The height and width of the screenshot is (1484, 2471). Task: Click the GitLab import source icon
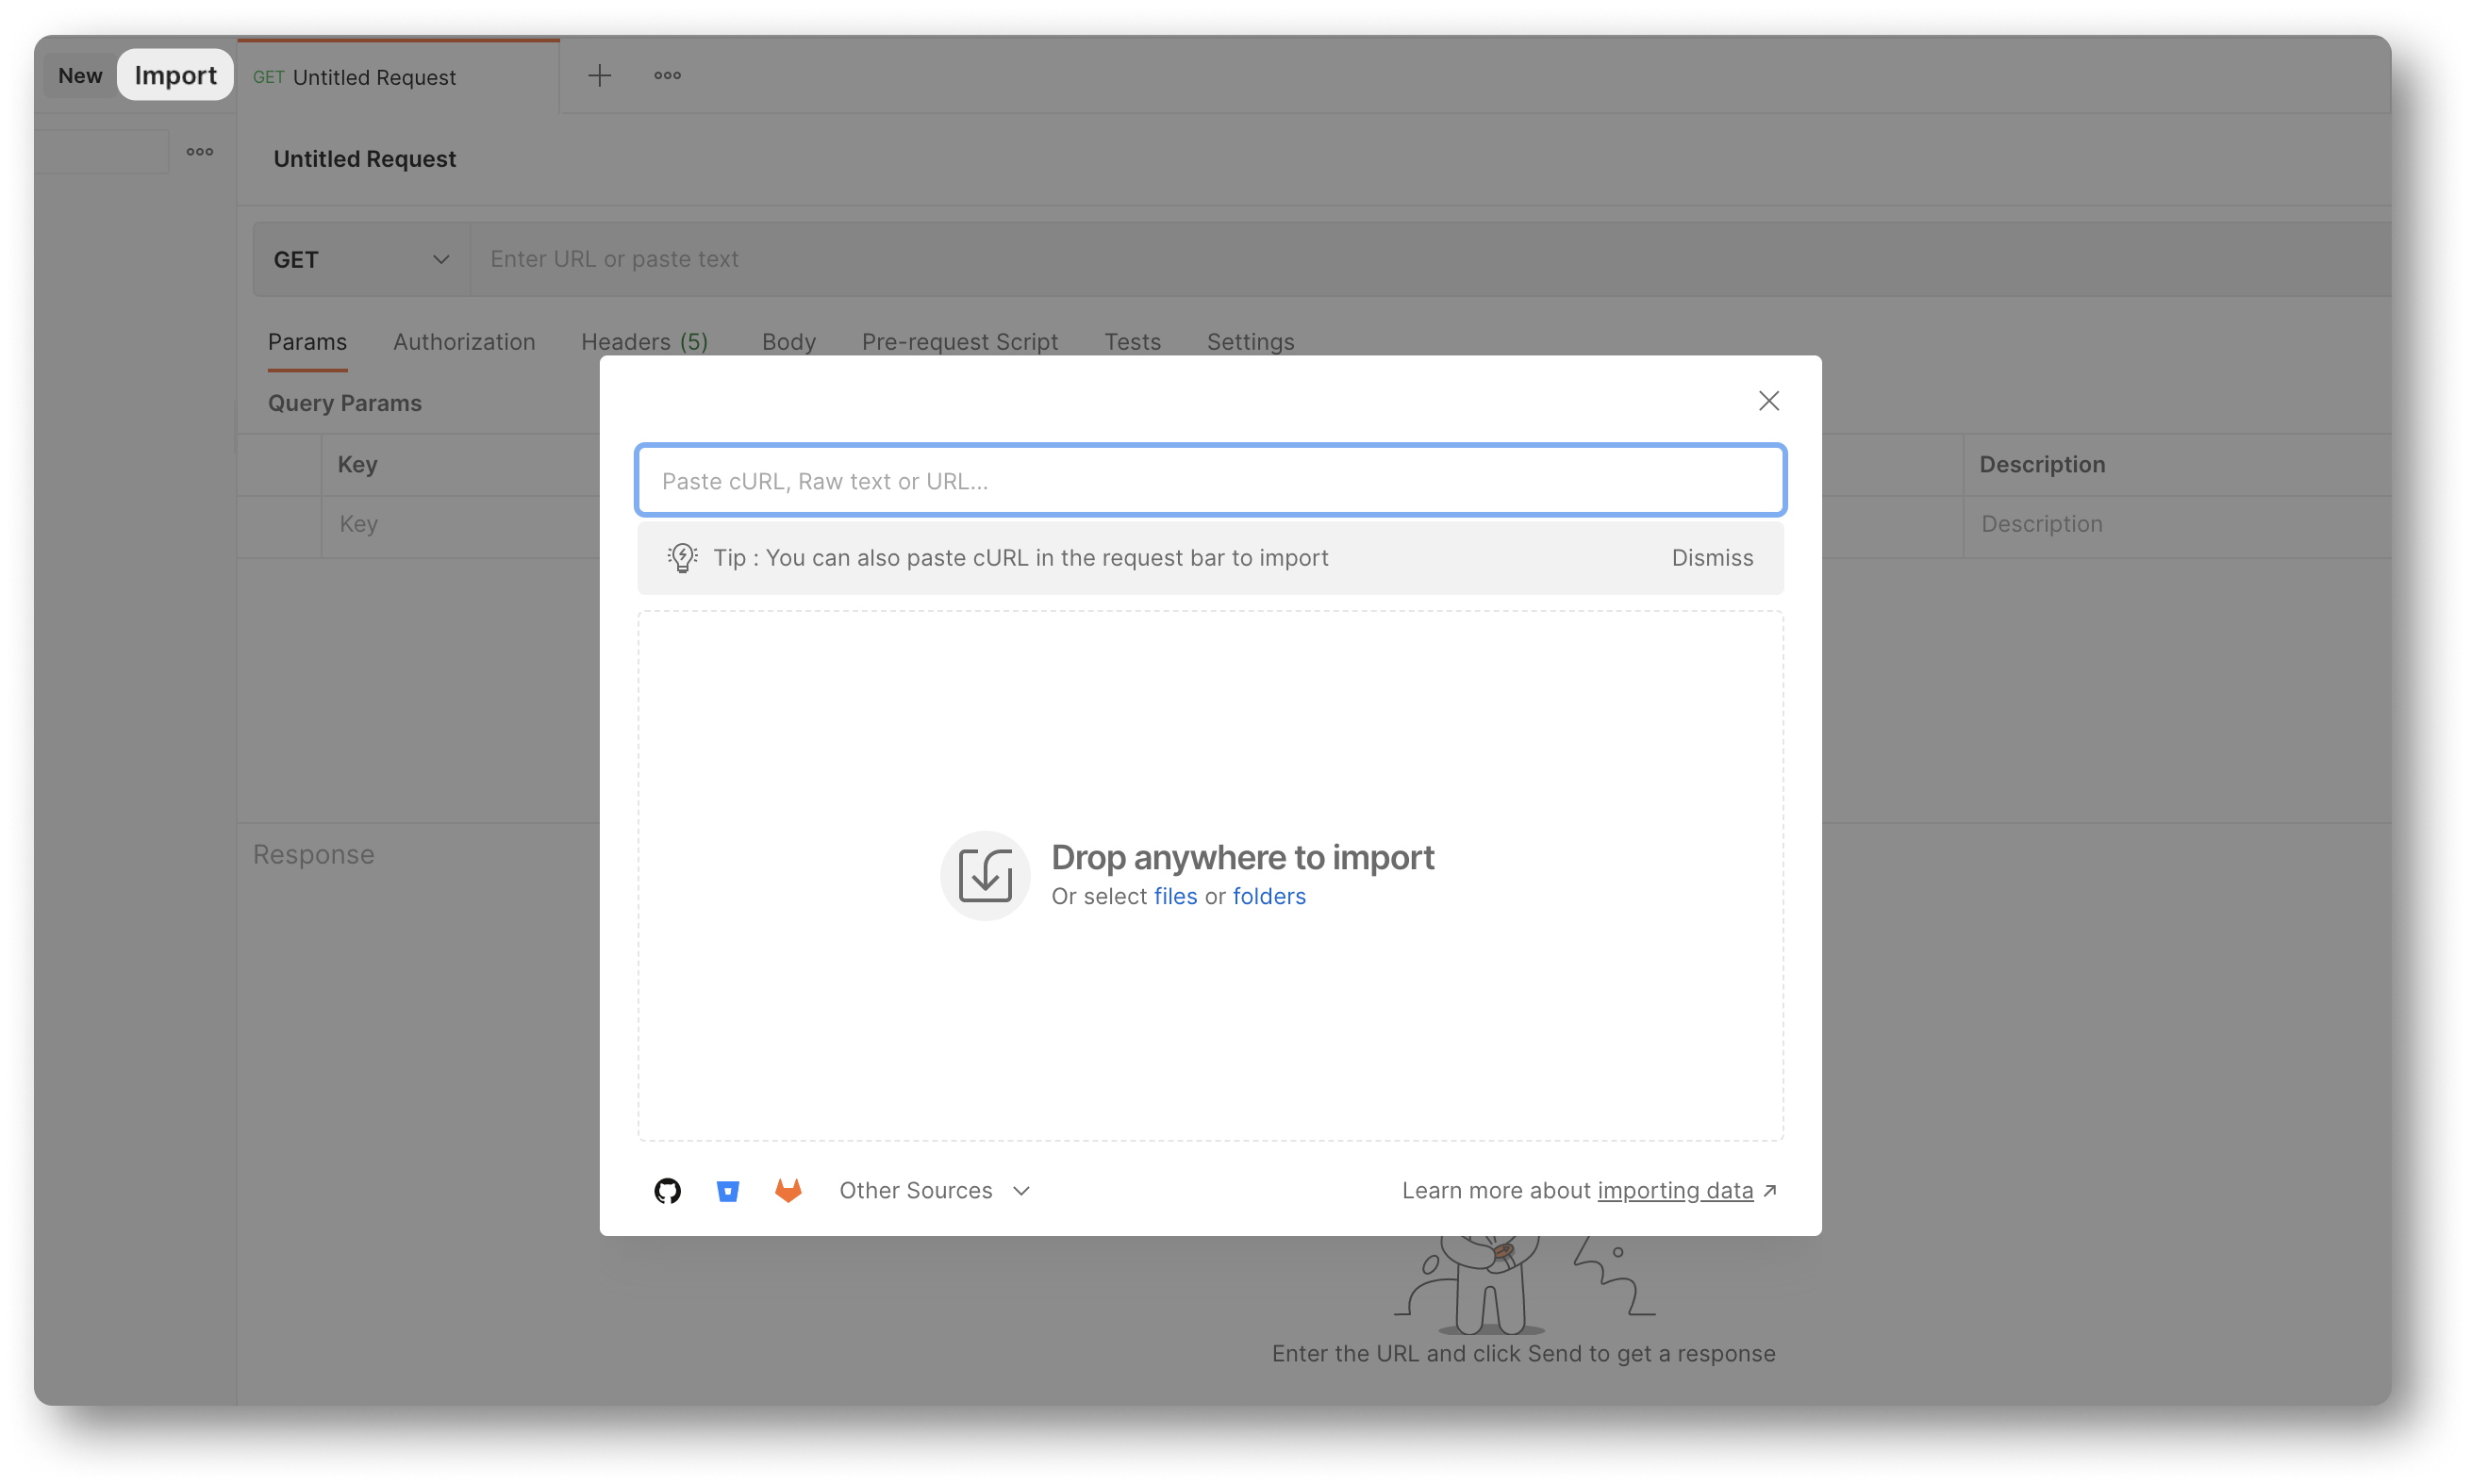coord(789,1189)
